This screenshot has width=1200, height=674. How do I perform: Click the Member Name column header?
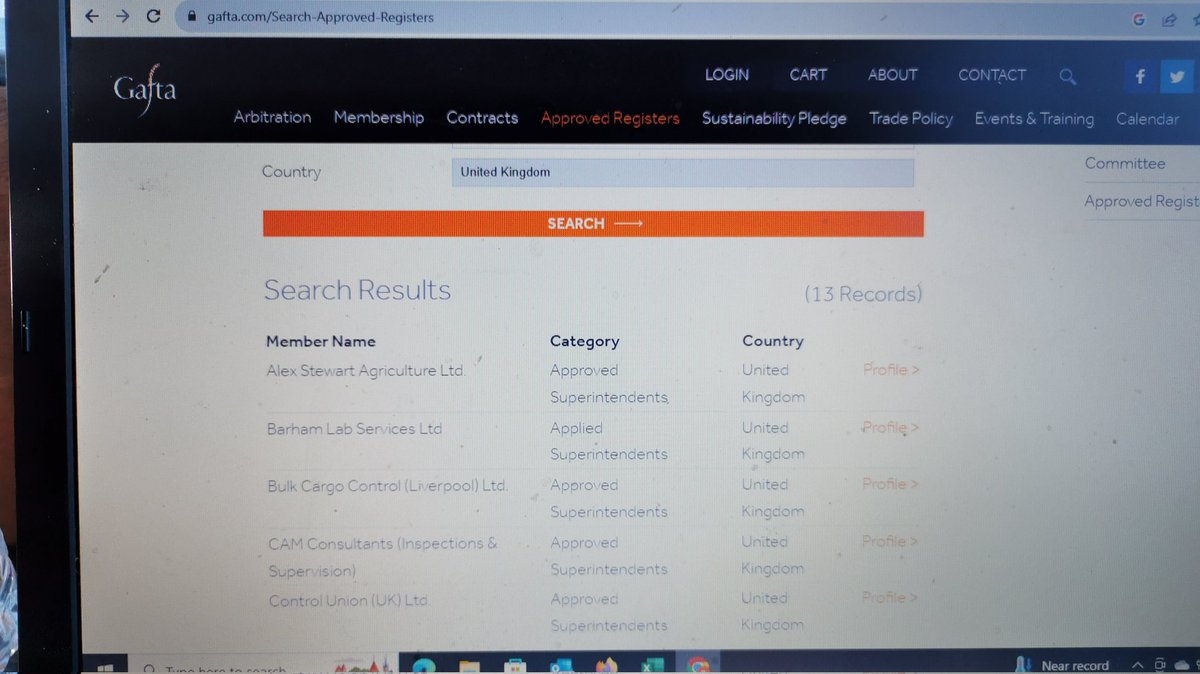click(x=321, y=341)
